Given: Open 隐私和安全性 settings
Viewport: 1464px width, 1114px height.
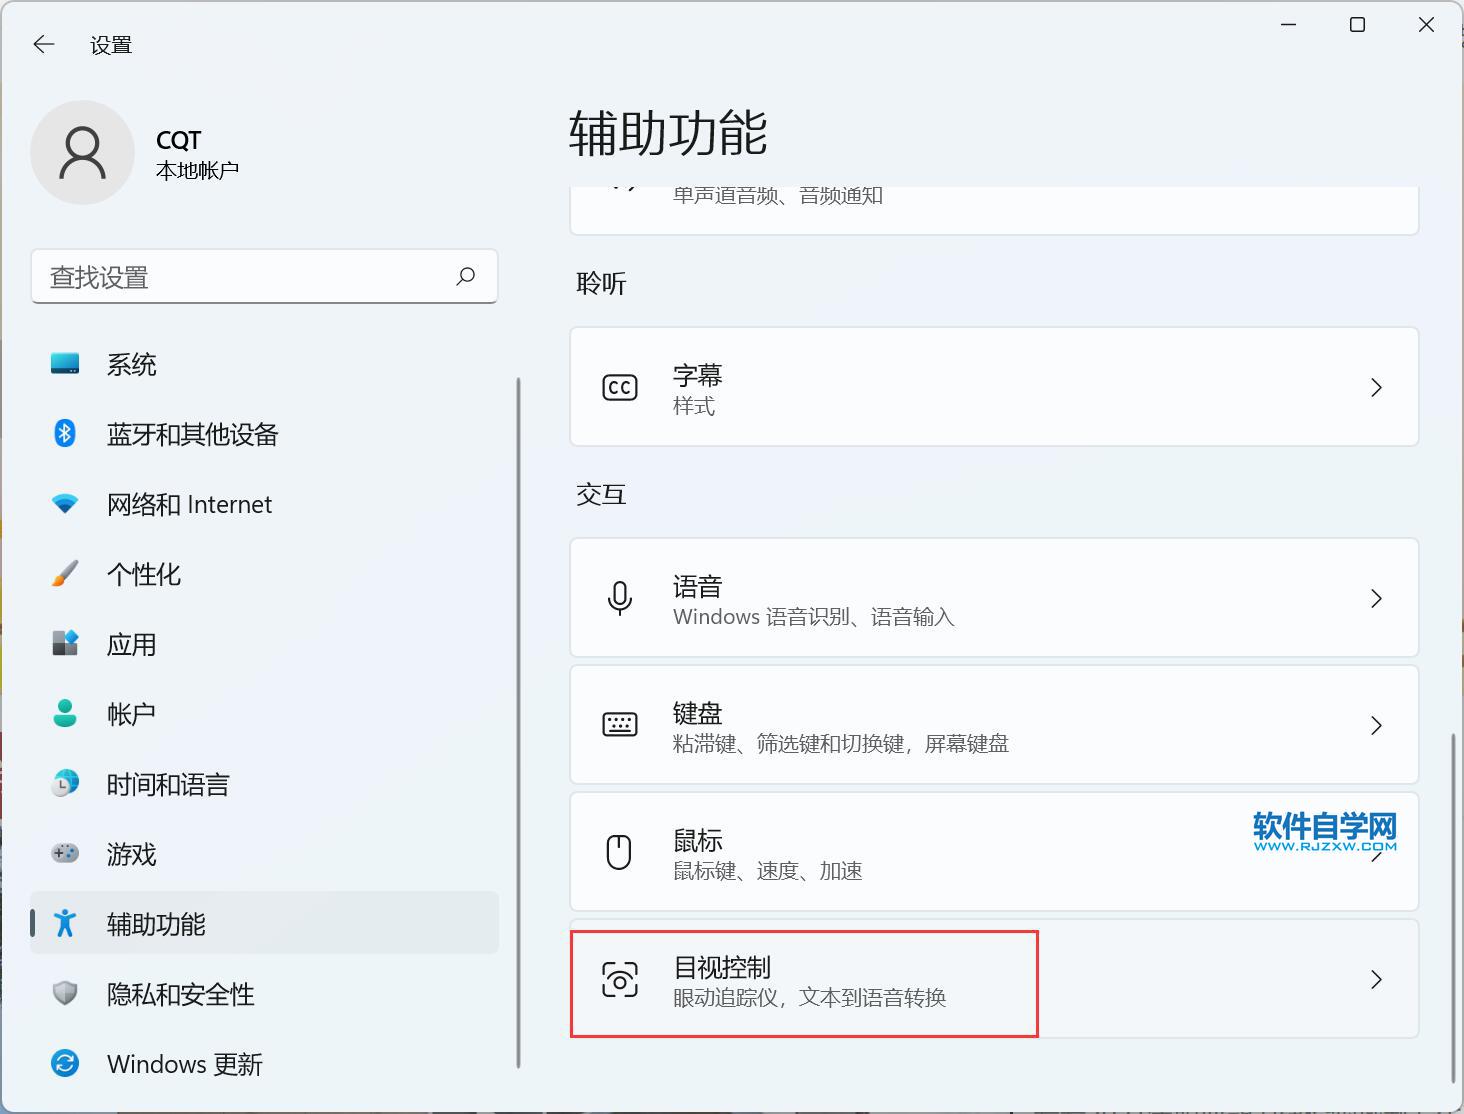Looking at the screenshot, I should 181,994.
